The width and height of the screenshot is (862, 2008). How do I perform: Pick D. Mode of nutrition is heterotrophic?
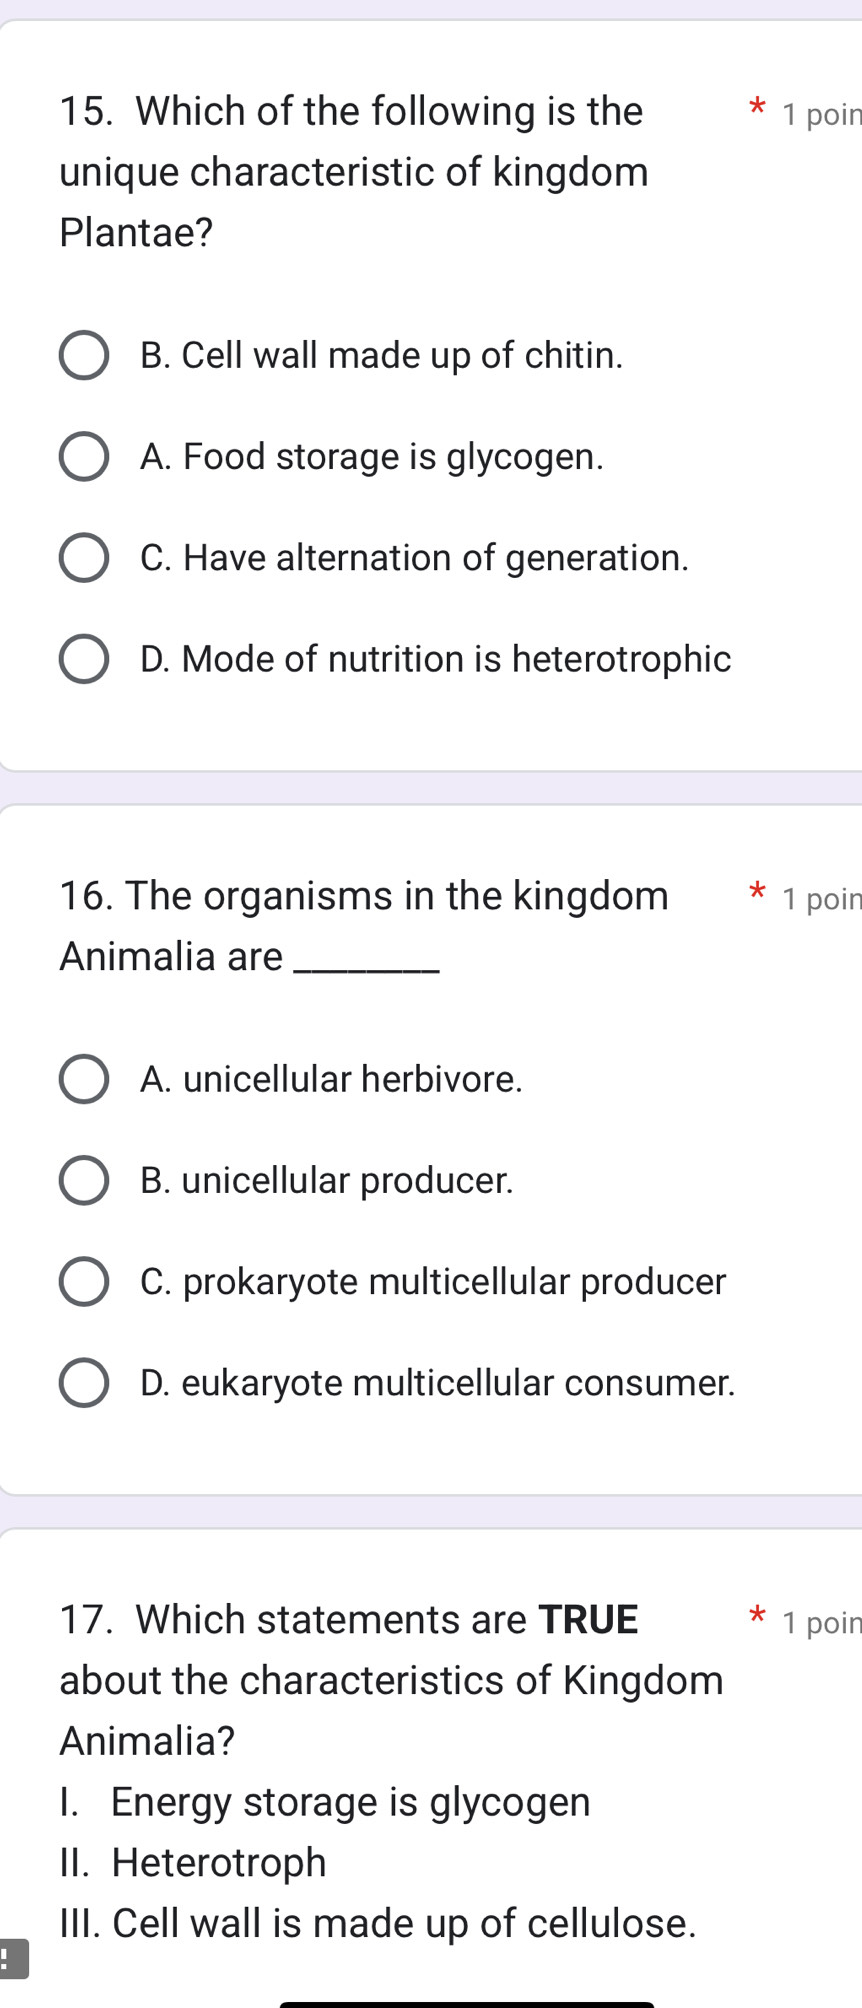tap(83, 658)
